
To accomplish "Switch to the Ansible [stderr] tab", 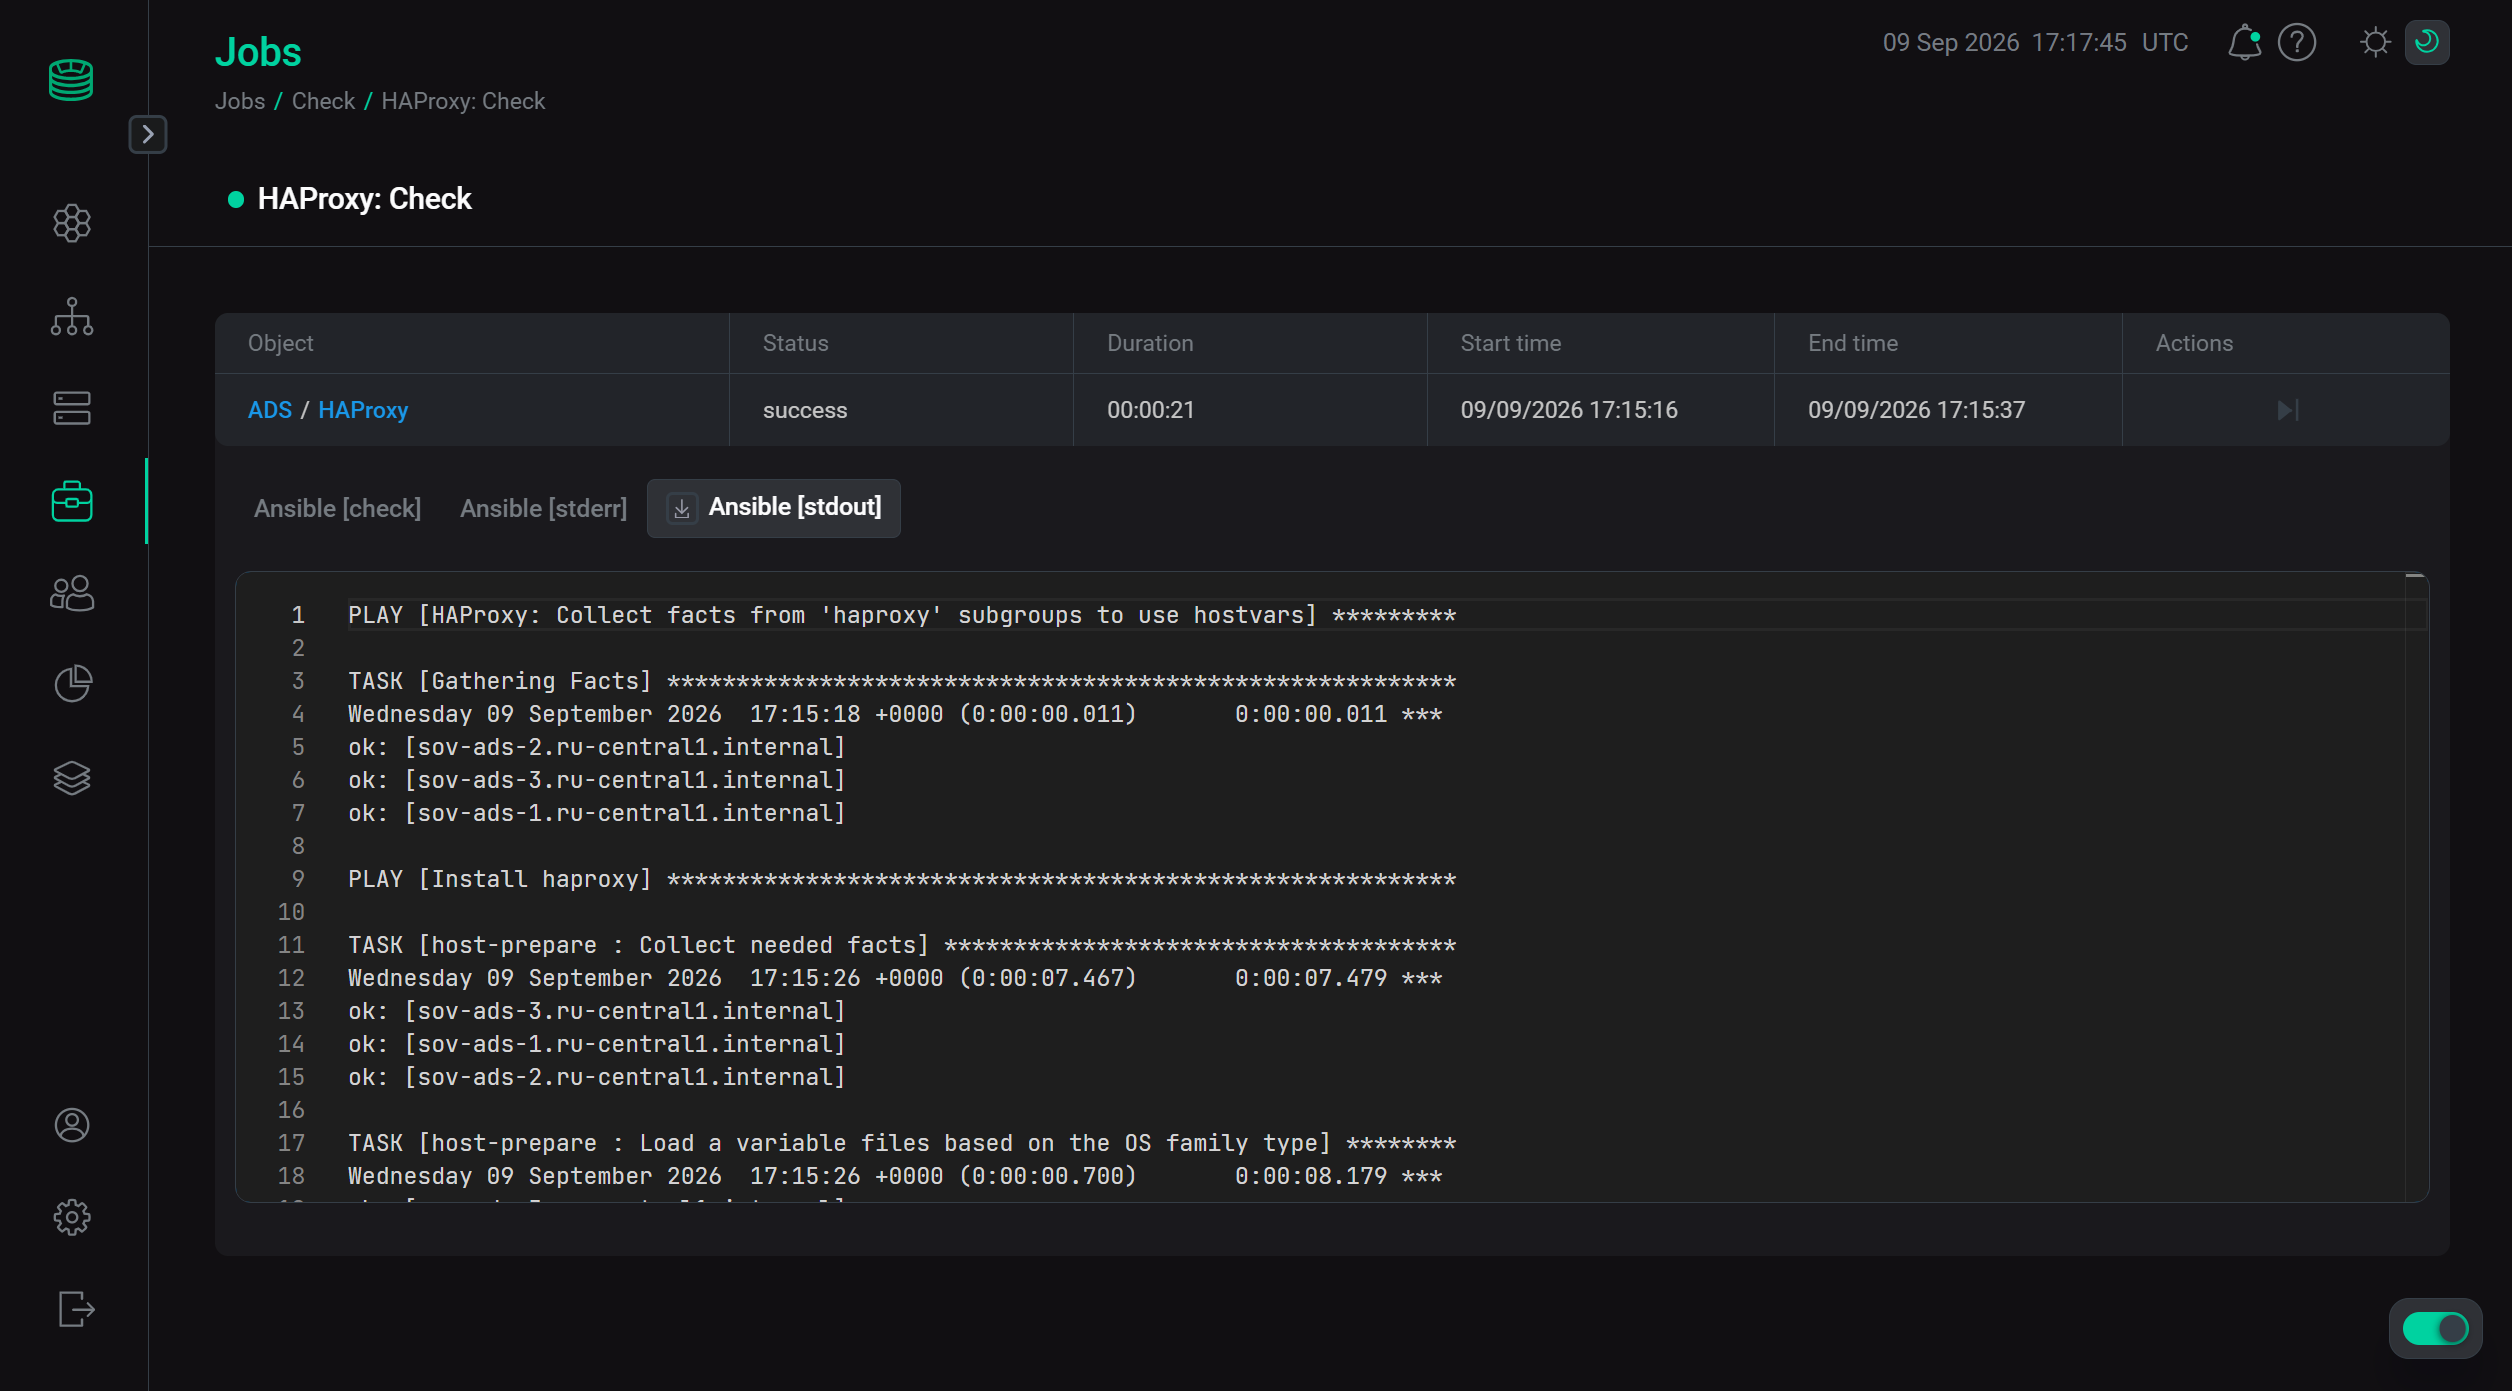I will 543,508.
